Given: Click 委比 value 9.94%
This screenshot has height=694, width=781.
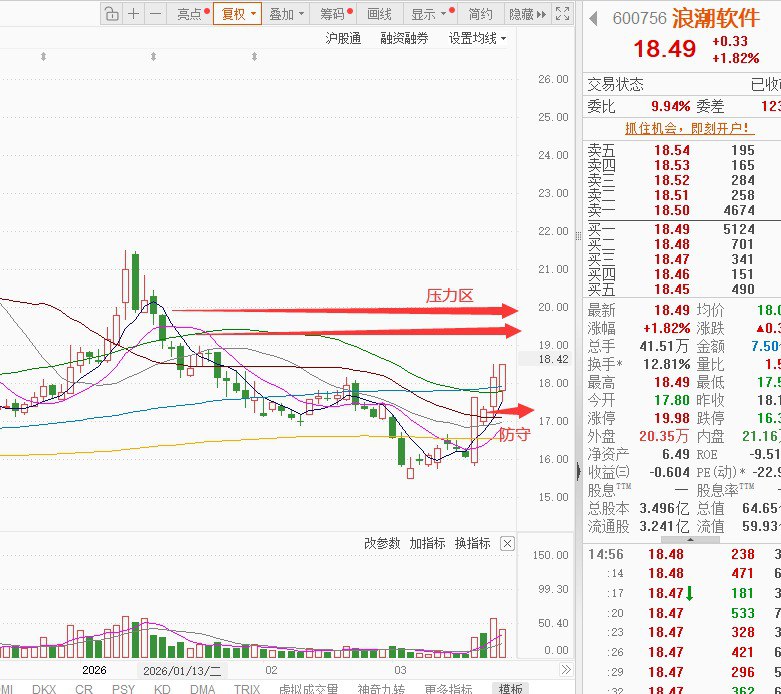Looking at the screenshot, I should [x=670, y=106].
